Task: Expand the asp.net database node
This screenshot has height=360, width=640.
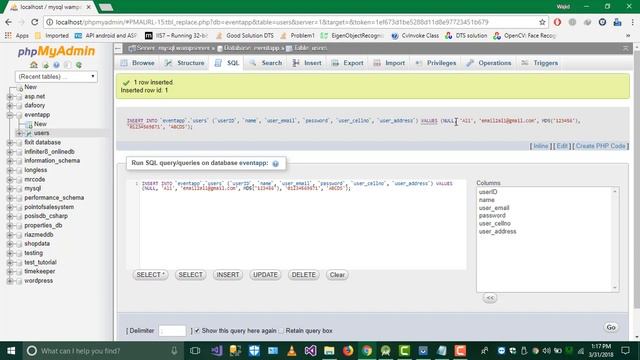Action: (10, 97)
